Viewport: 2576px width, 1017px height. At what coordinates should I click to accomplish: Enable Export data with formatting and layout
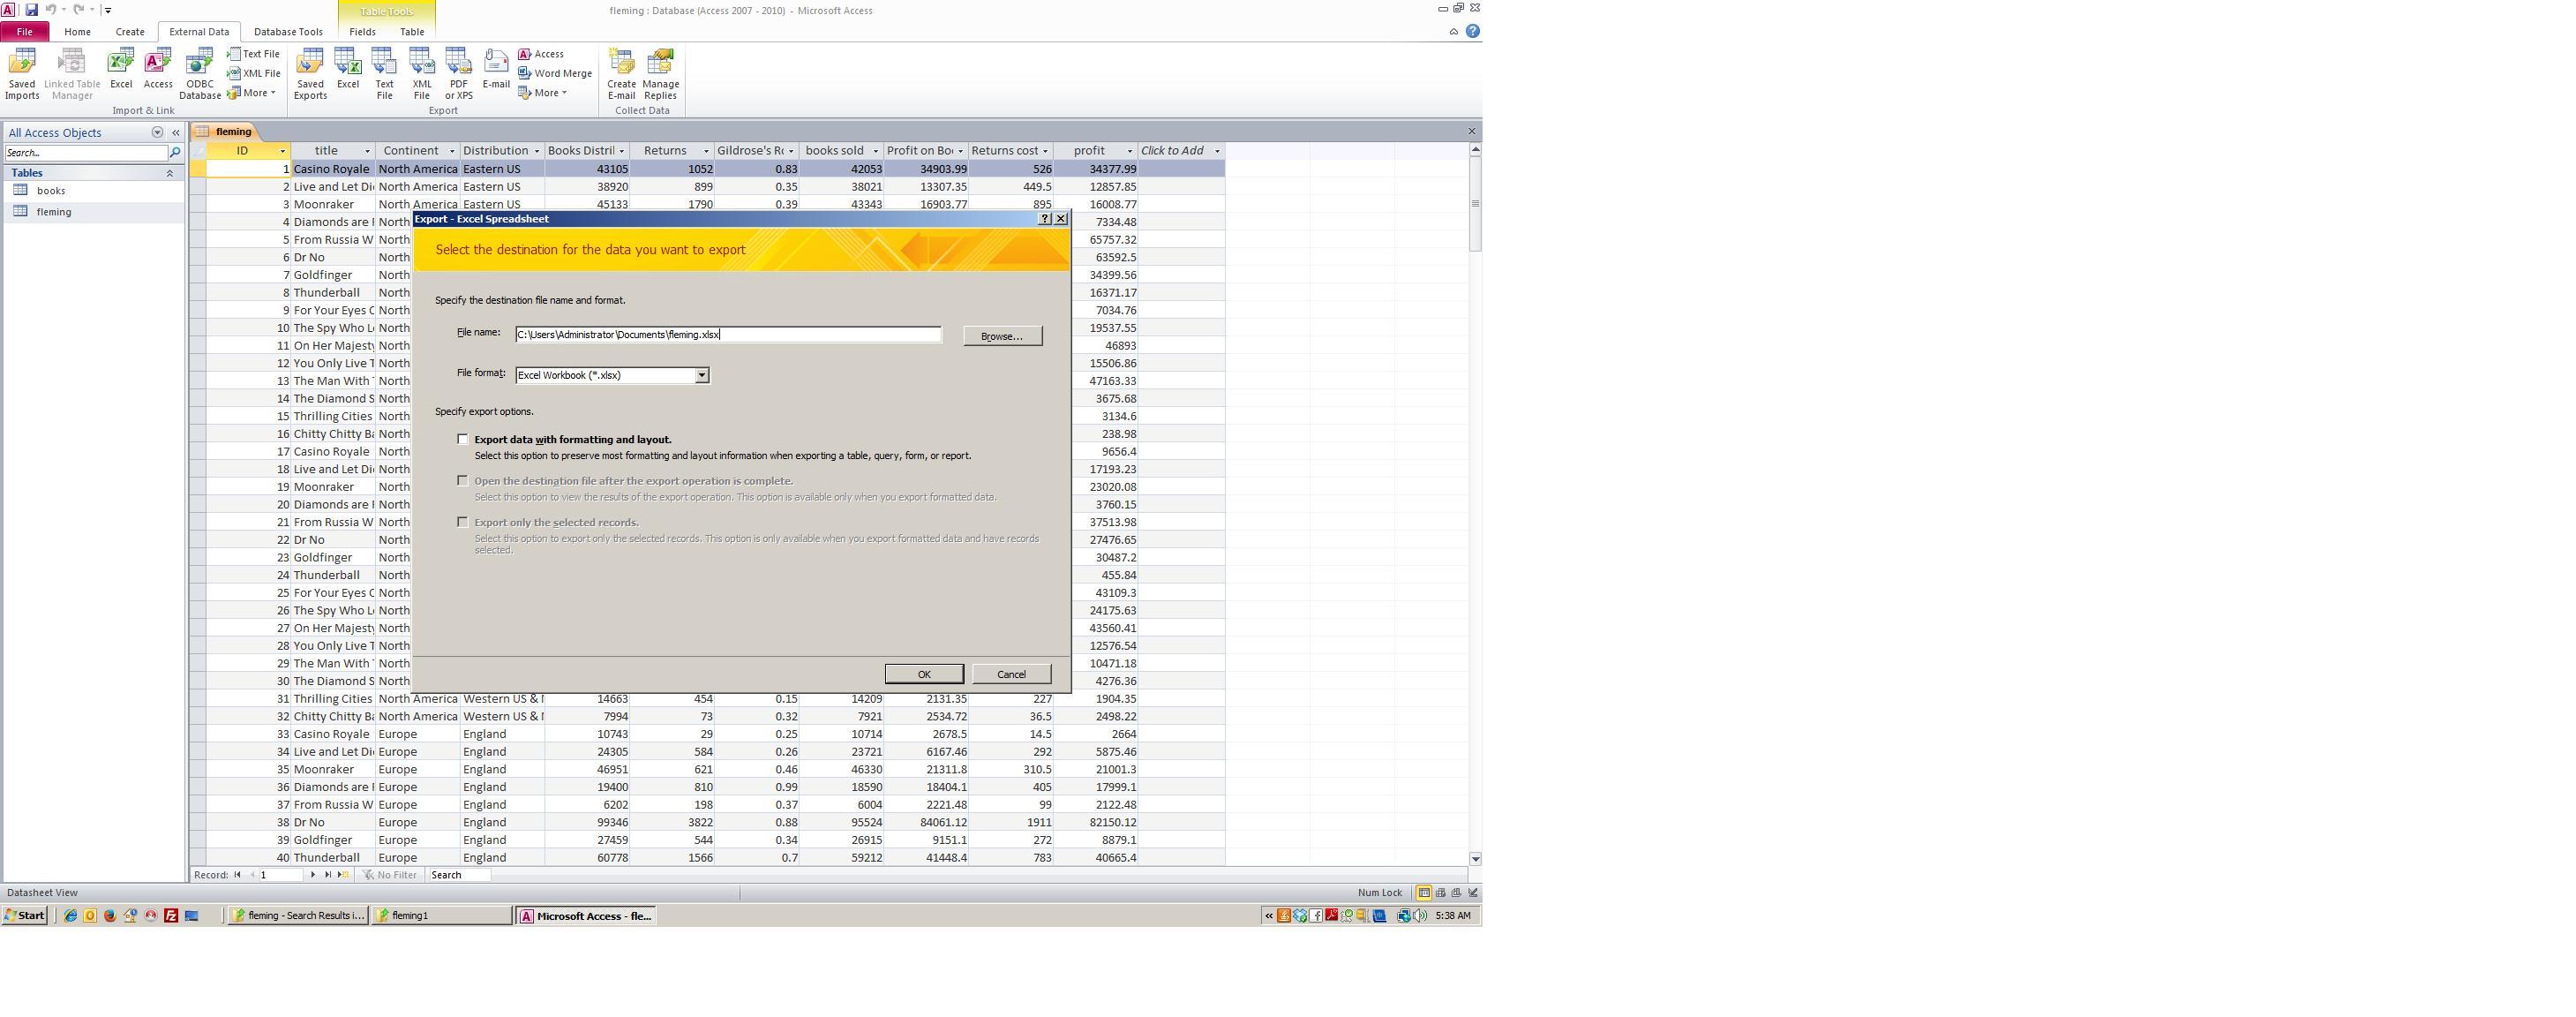[462, 439]
